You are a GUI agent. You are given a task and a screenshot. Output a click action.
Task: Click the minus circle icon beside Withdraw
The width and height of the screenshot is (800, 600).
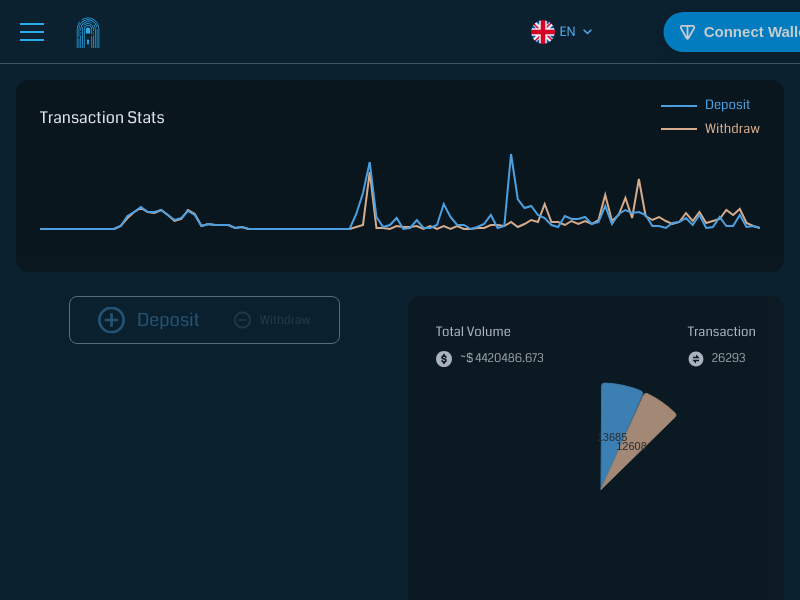[242, 320]
